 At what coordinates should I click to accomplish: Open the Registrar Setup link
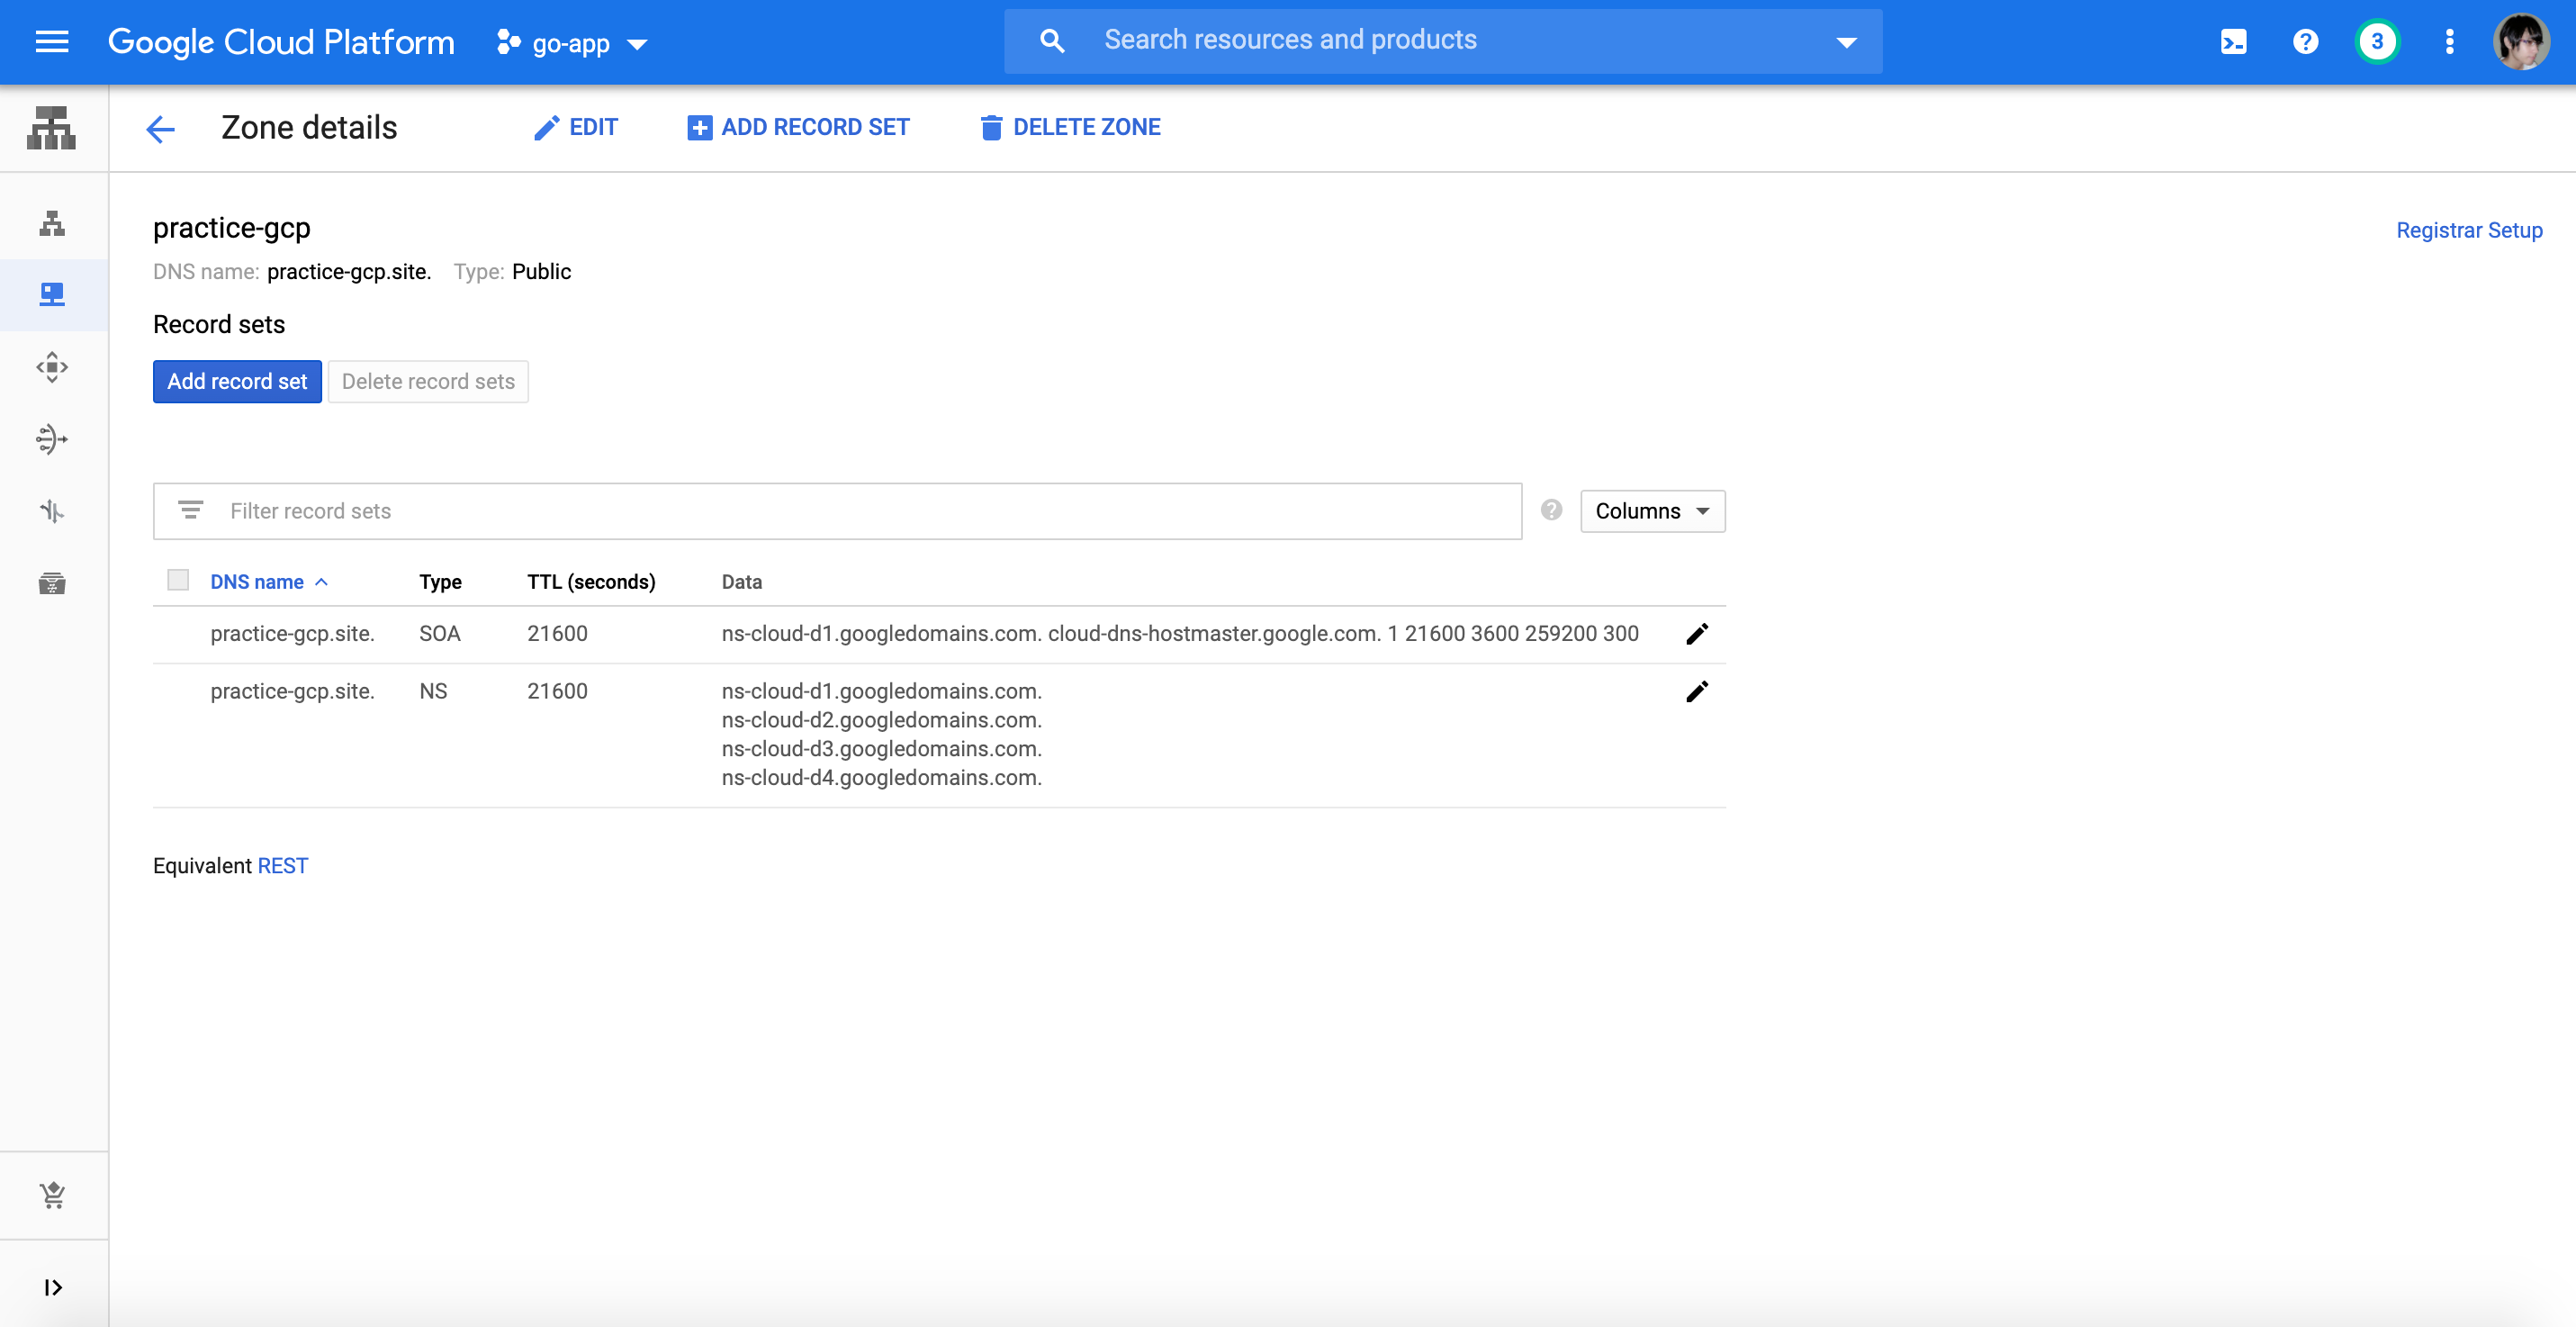click(2468, 230)
